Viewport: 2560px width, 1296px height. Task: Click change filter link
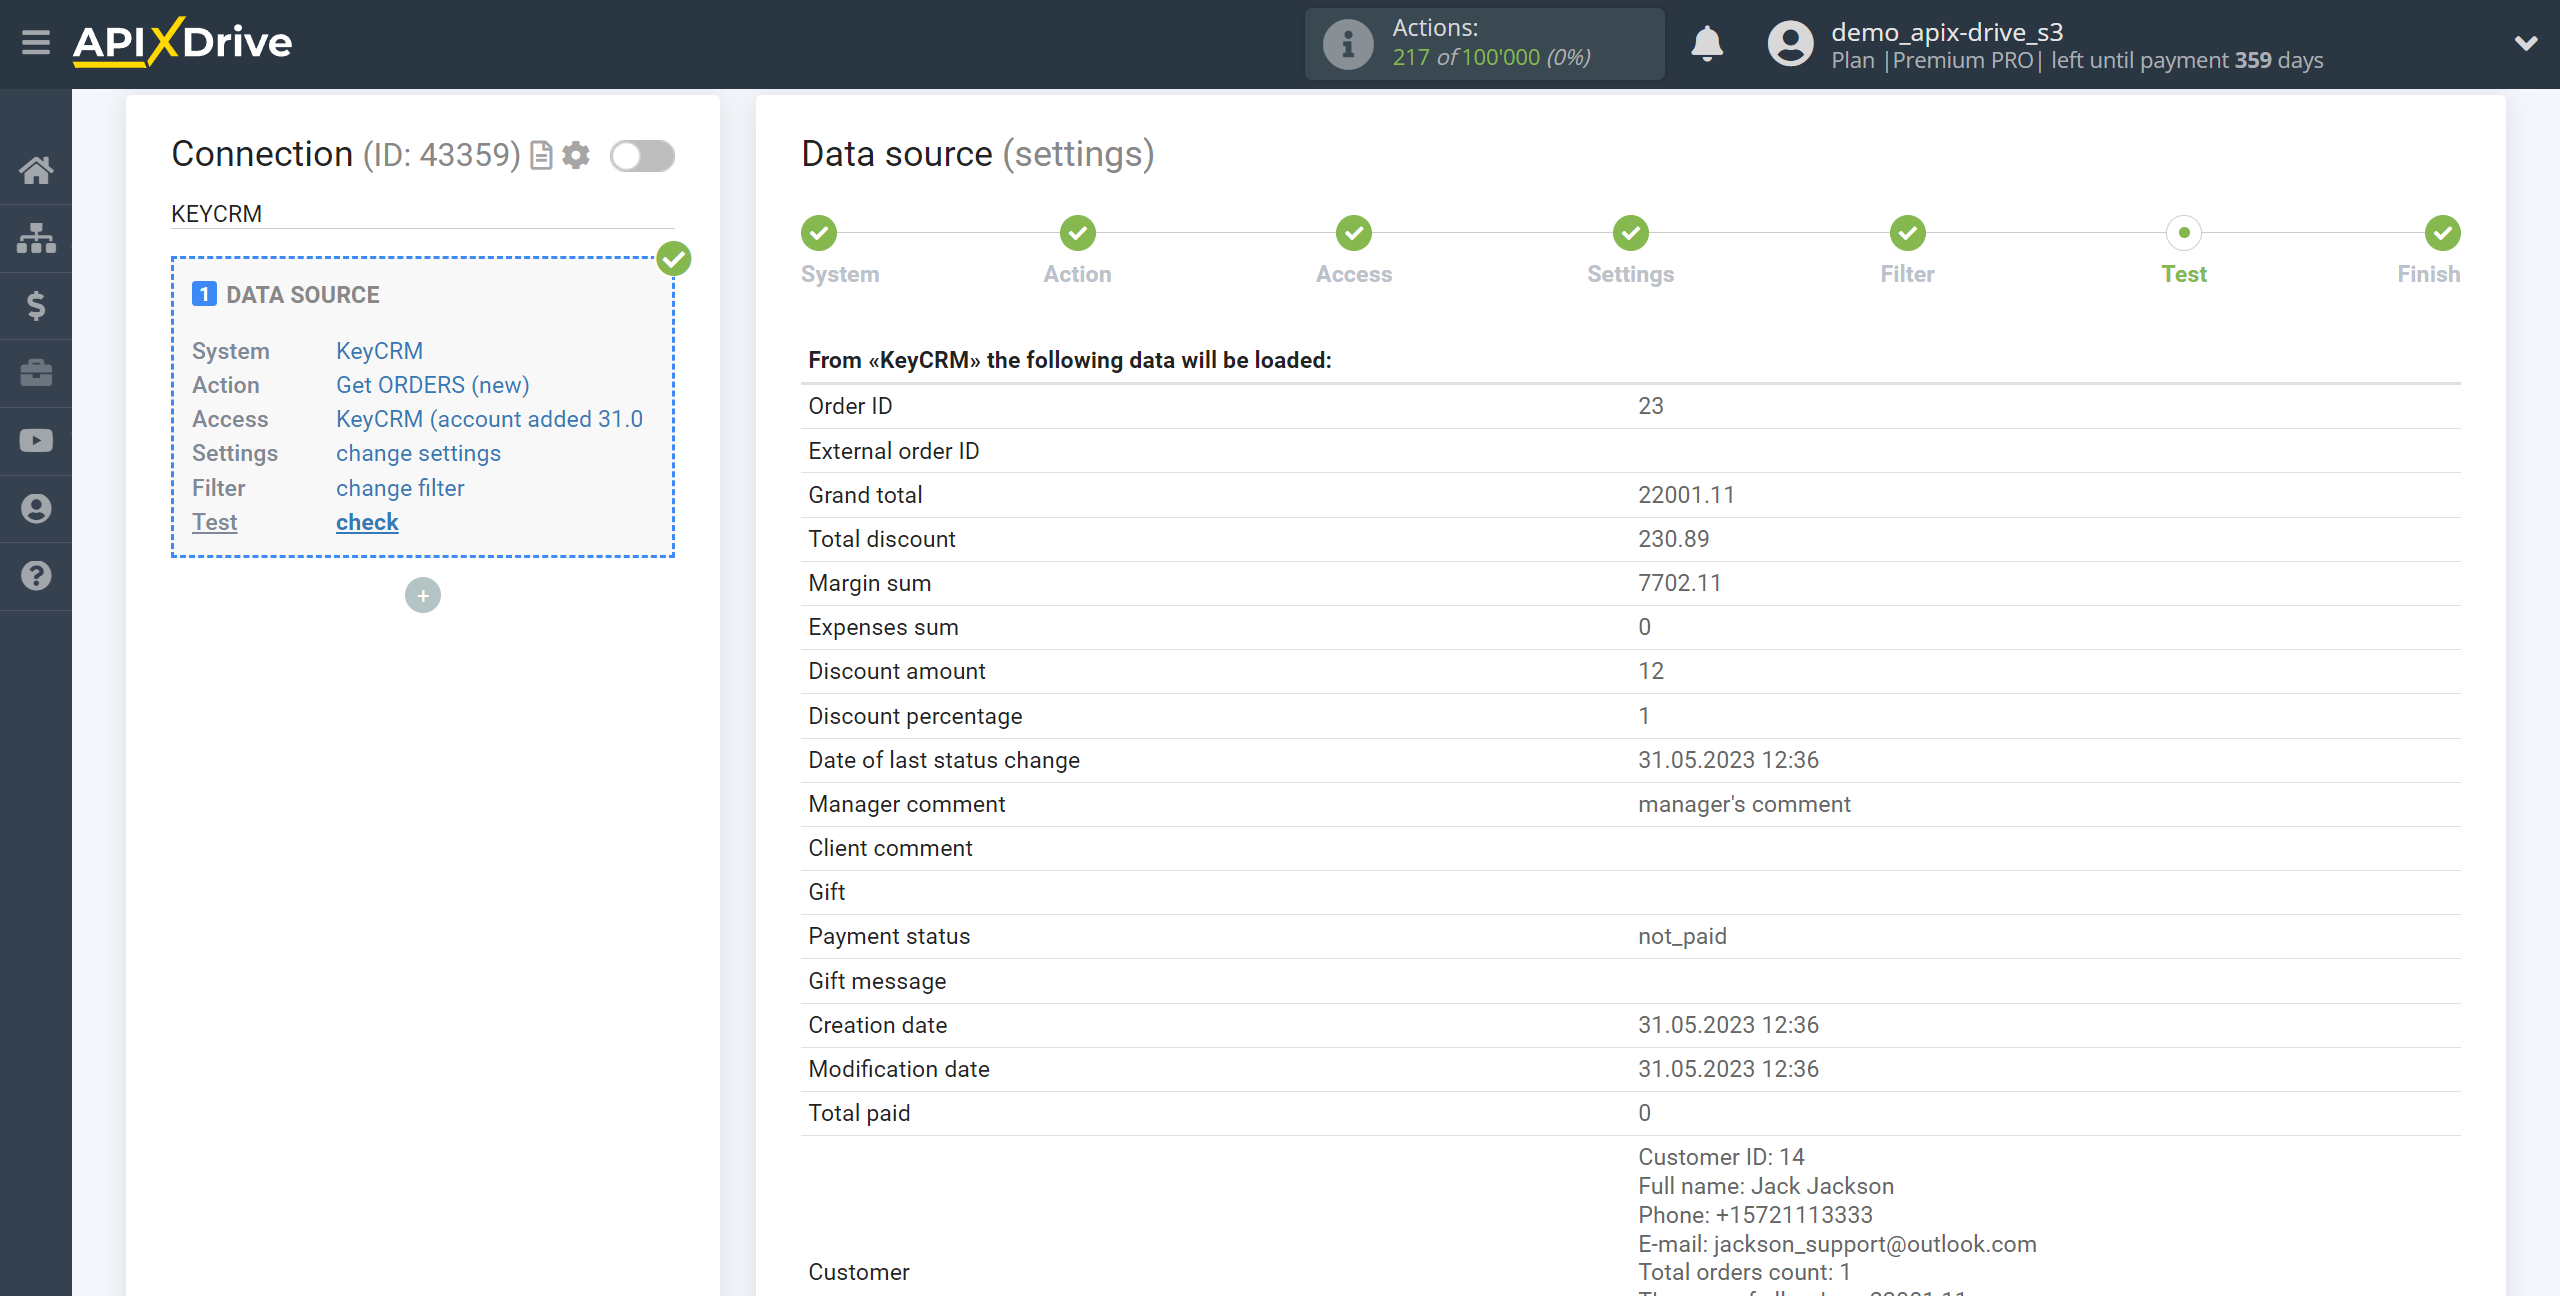(400, 488)
